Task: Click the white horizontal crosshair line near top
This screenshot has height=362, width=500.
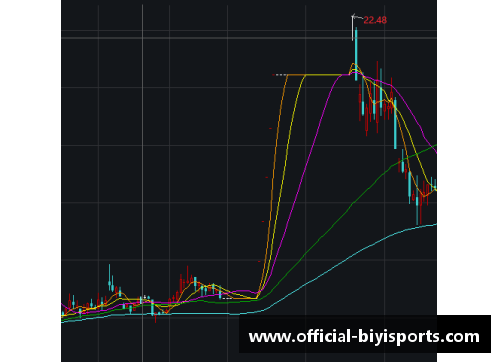Action: tap(249, 38)
